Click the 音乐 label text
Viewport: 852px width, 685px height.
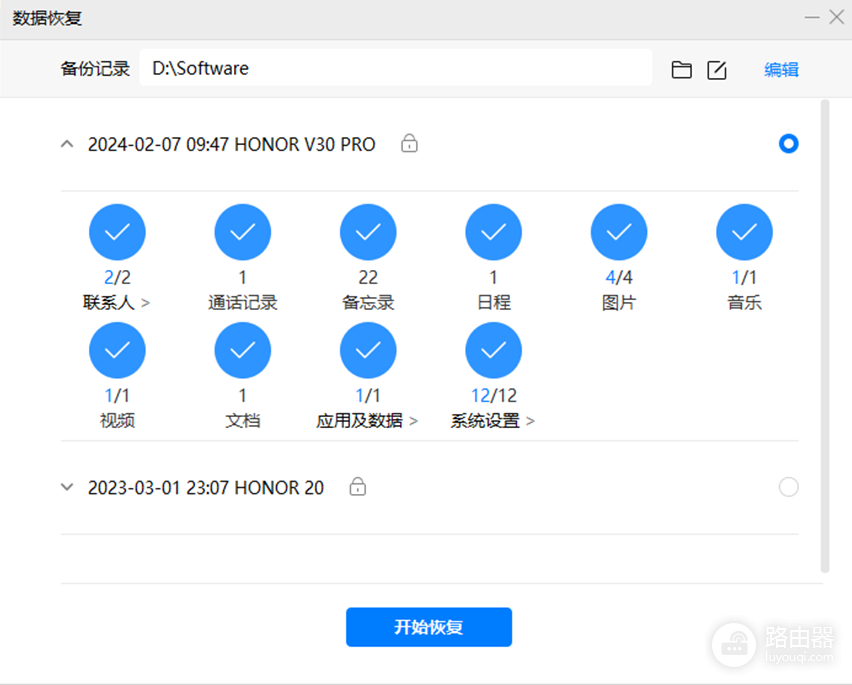[x=744, y=303]
